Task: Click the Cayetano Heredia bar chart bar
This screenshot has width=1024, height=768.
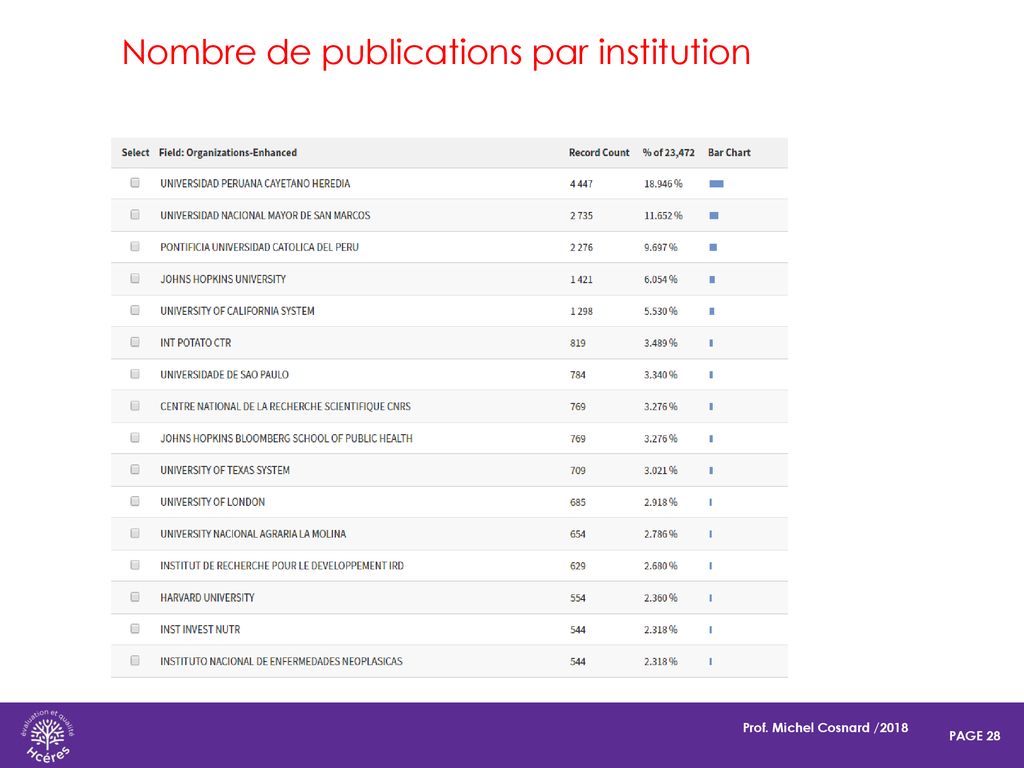Action: (x=716, y=184)
